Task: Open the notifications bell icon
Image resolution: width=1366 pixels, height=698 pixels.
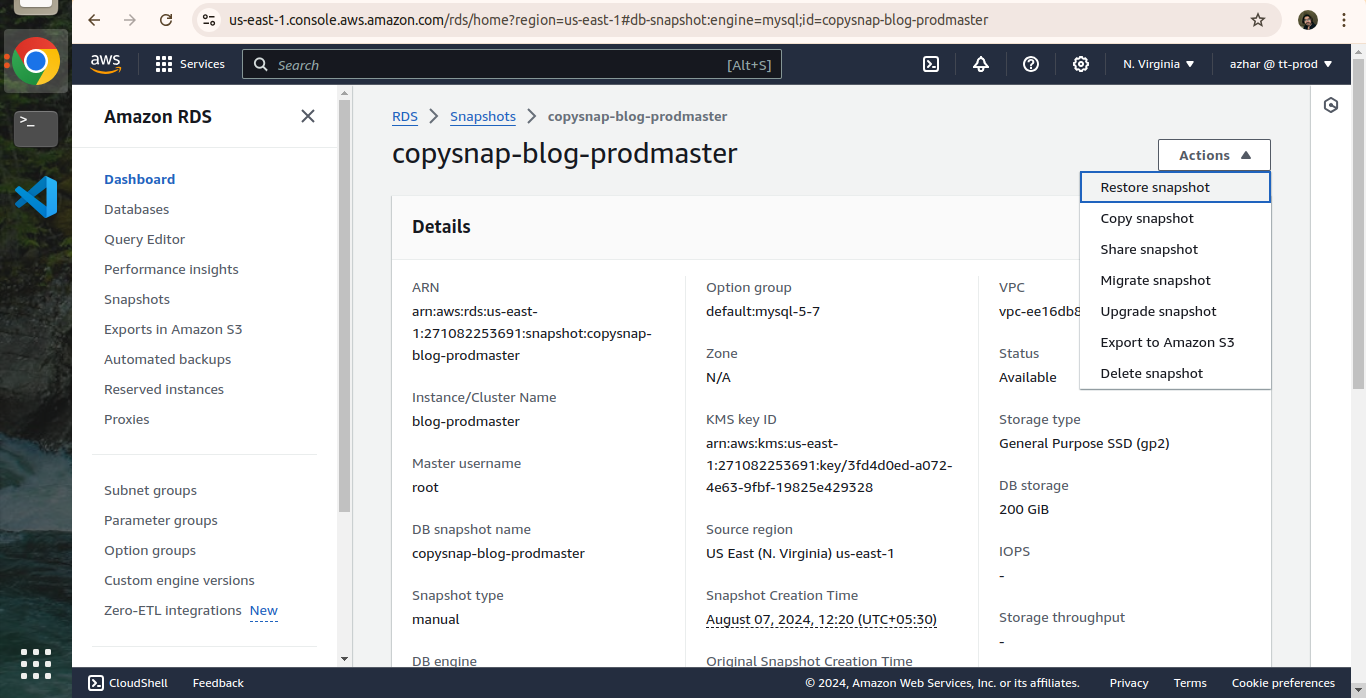Action: coord(981,64)
